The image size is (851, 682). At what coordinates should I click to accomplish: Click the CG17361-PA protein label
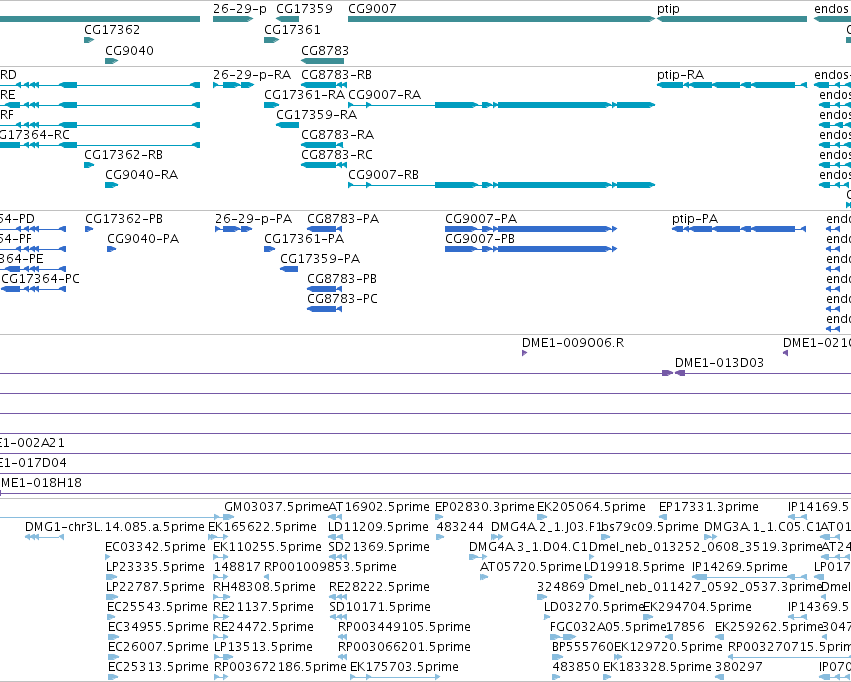(304, 239)
